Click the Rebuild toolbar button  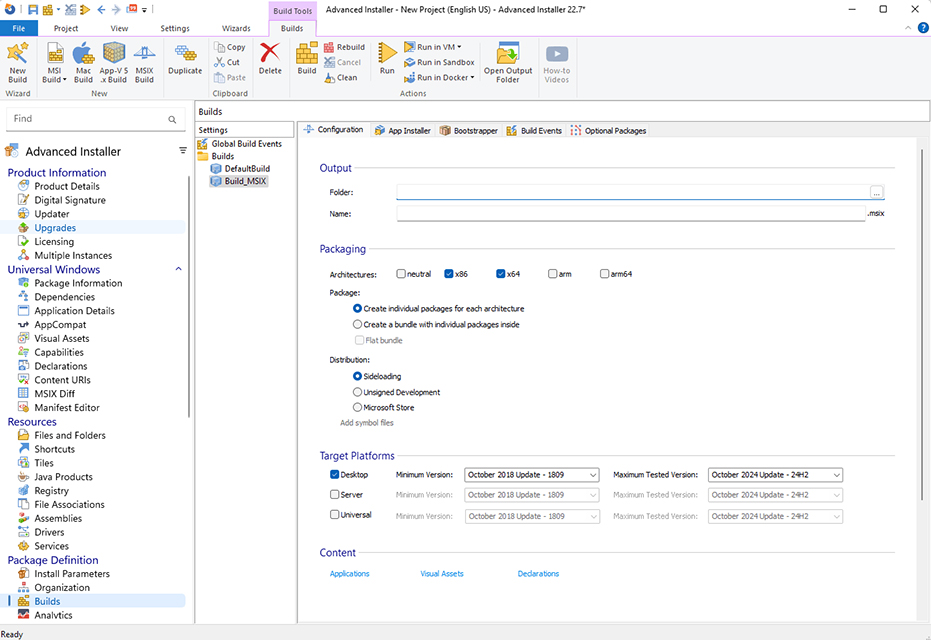pyautogui.click(x=344, y=47)
